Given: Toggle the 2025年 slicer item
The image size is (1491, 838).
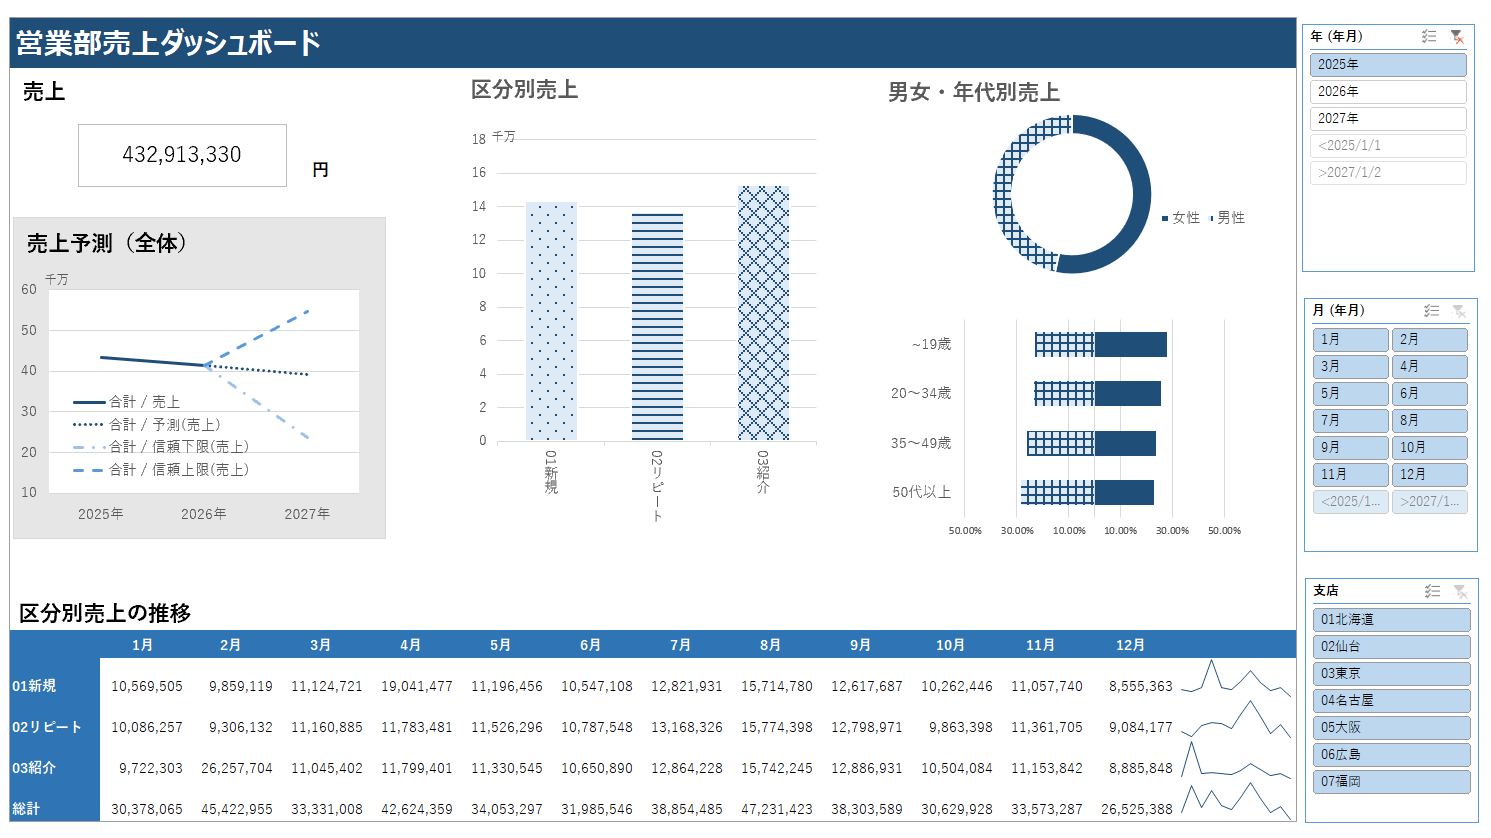Looking at the screenshot, I should [1387, 64].
